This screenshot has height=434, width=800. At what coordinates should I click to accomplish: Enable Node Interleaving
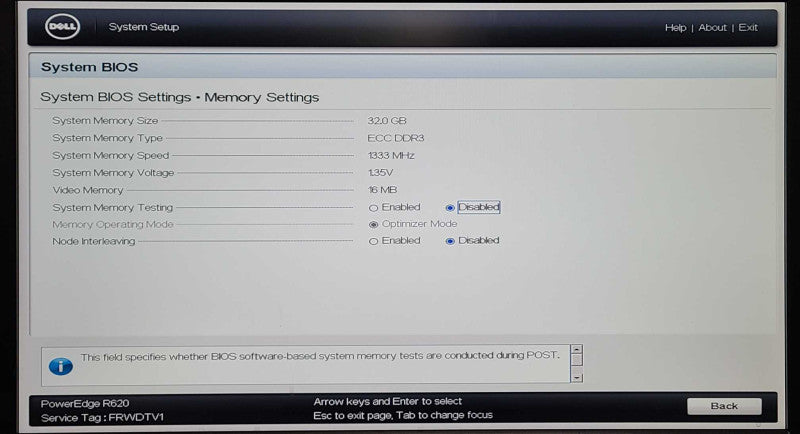coord(373,241)
